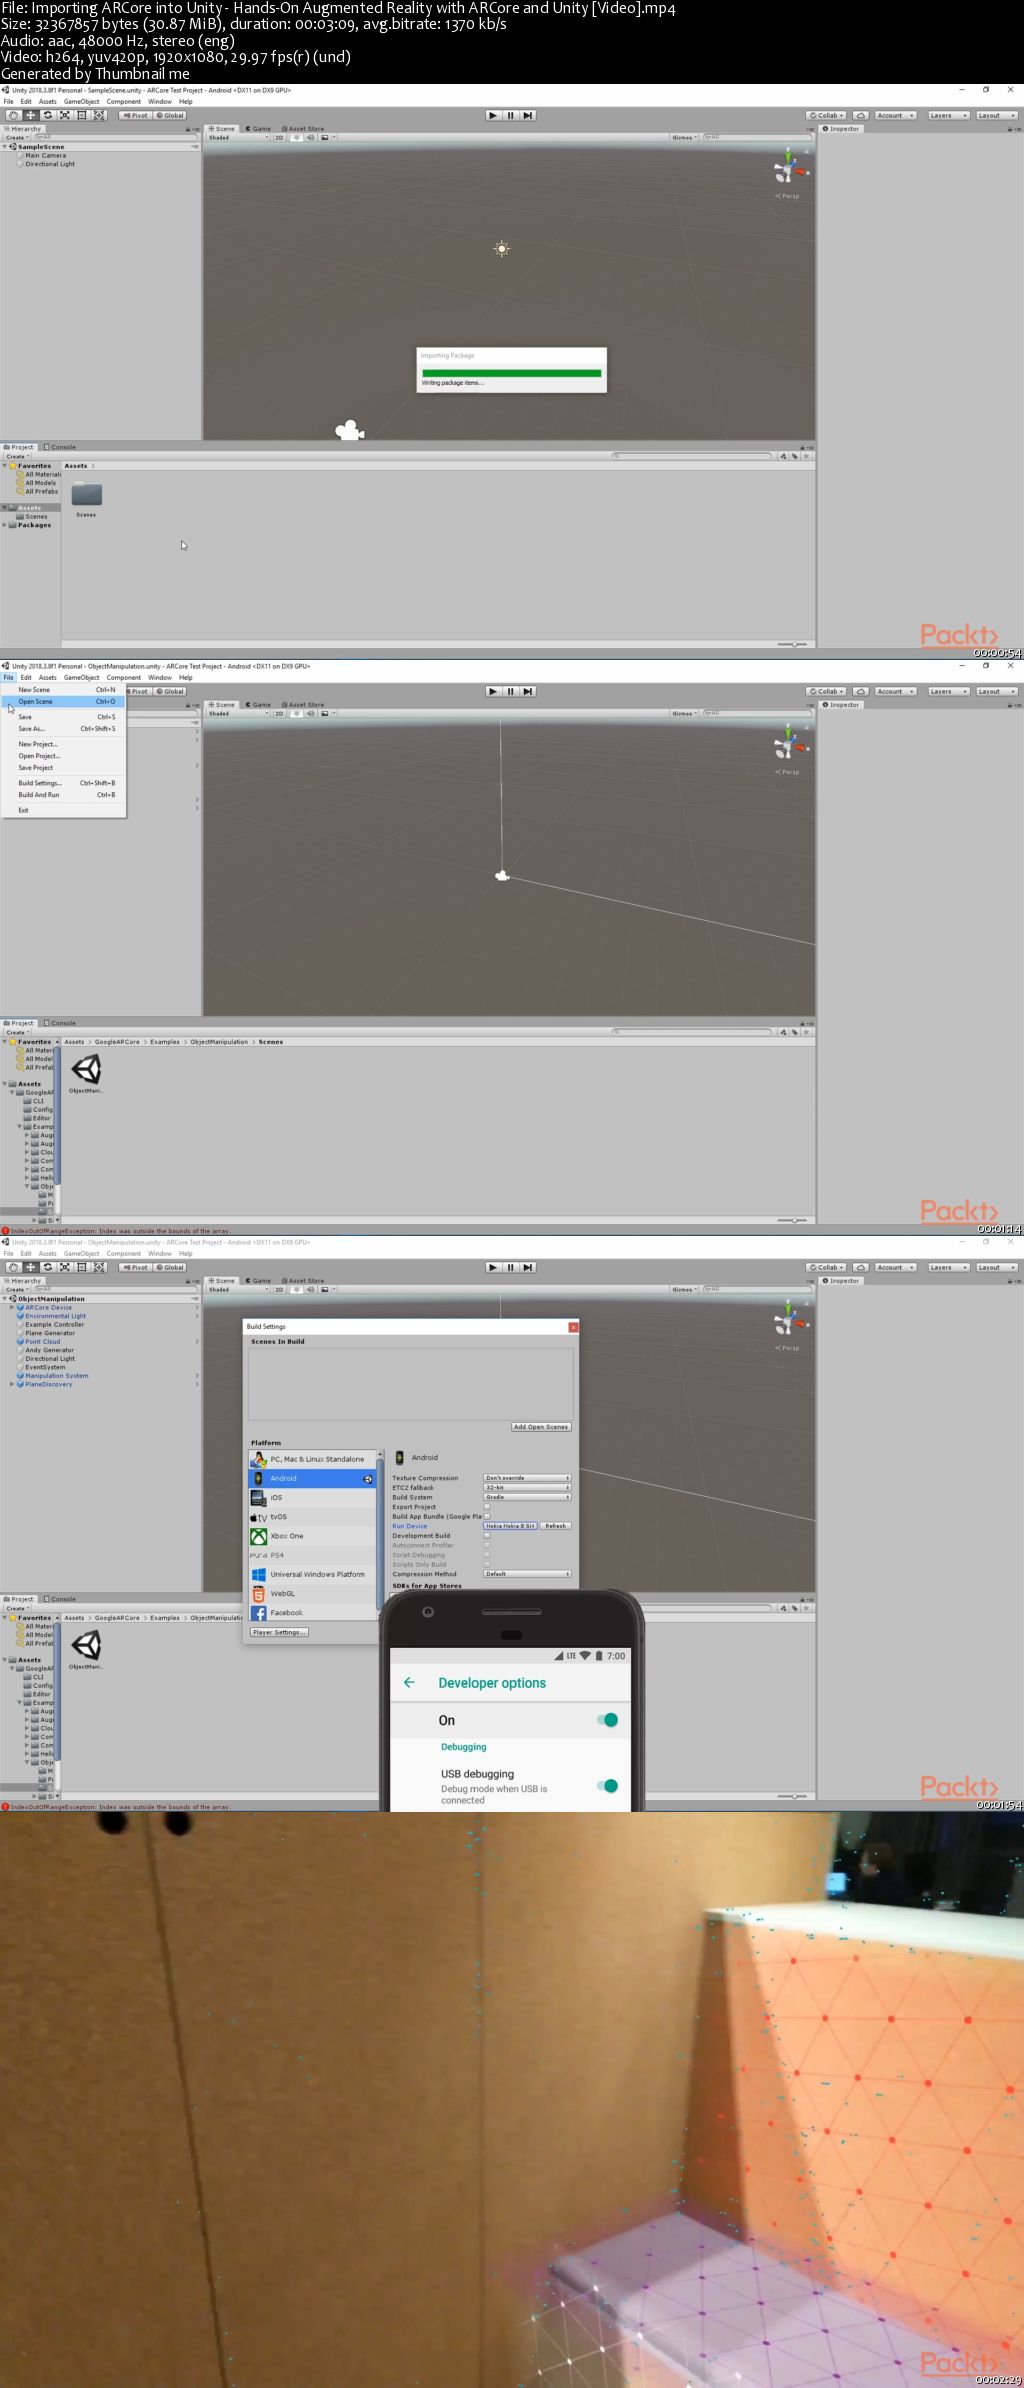Select the Xbox One platform in Build Settings
Viewport: 1024px width, 2388px height.
pos(313,1536)
